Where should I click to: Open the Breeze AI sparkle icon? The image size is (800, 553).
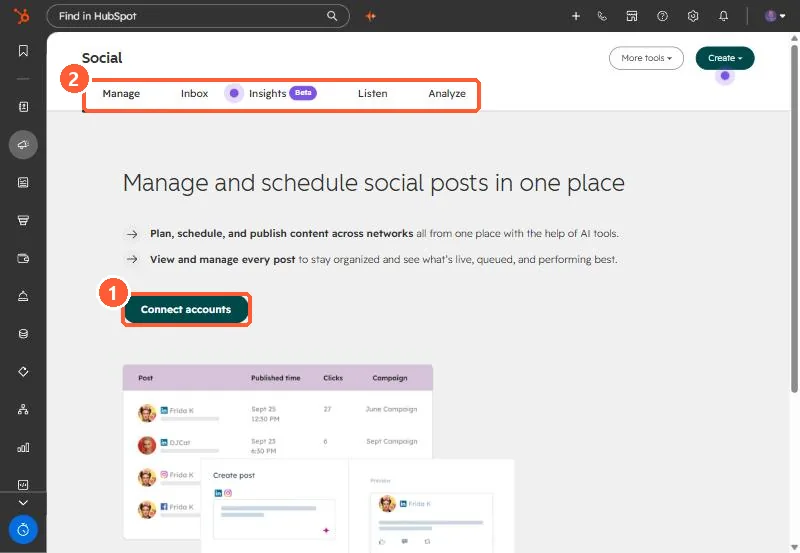click(x=371, y=16)
